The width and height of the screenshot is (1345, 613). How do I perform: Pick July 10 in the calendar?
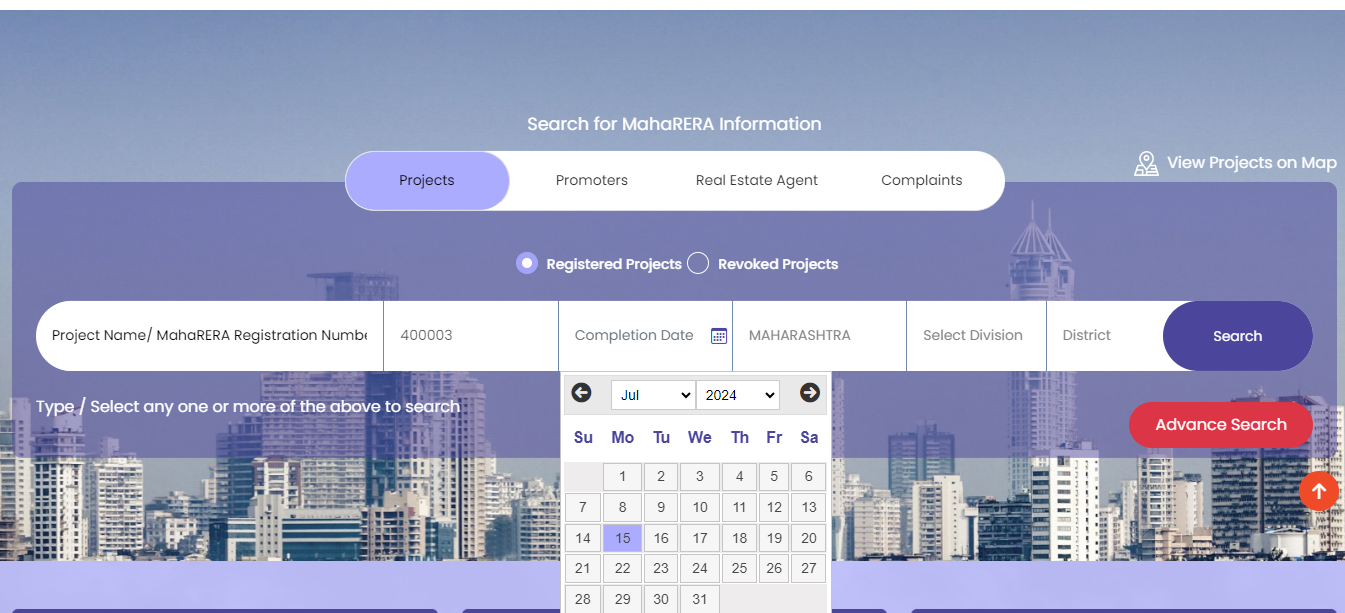pyautogui.click(x=700, y=508)
